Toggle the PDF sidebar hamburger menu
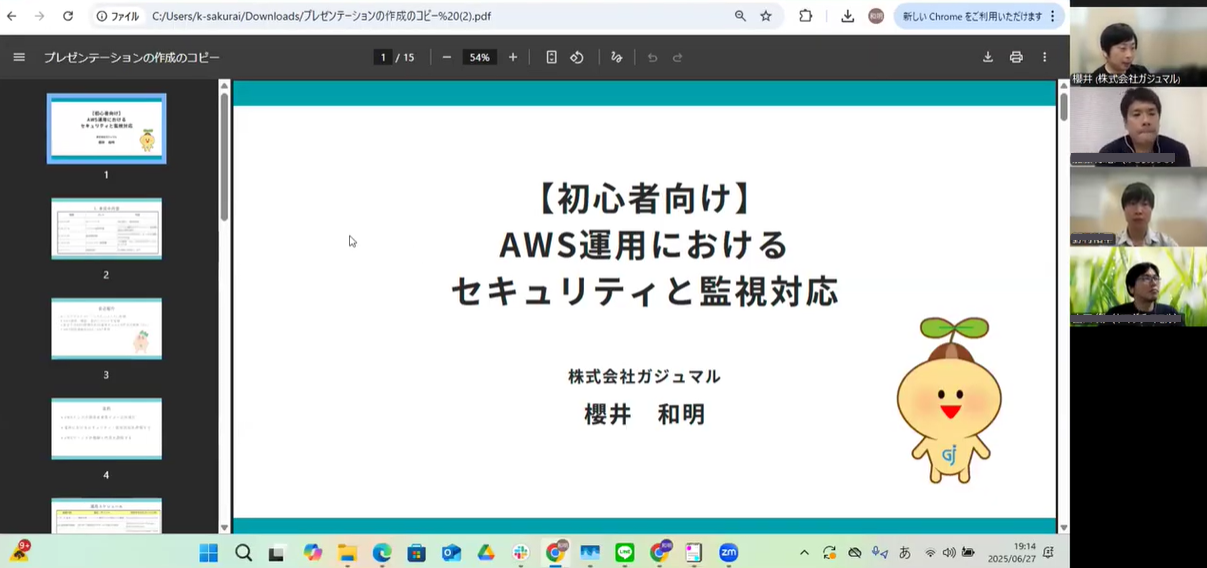1207x568 pixels. [x=19, y=57]
